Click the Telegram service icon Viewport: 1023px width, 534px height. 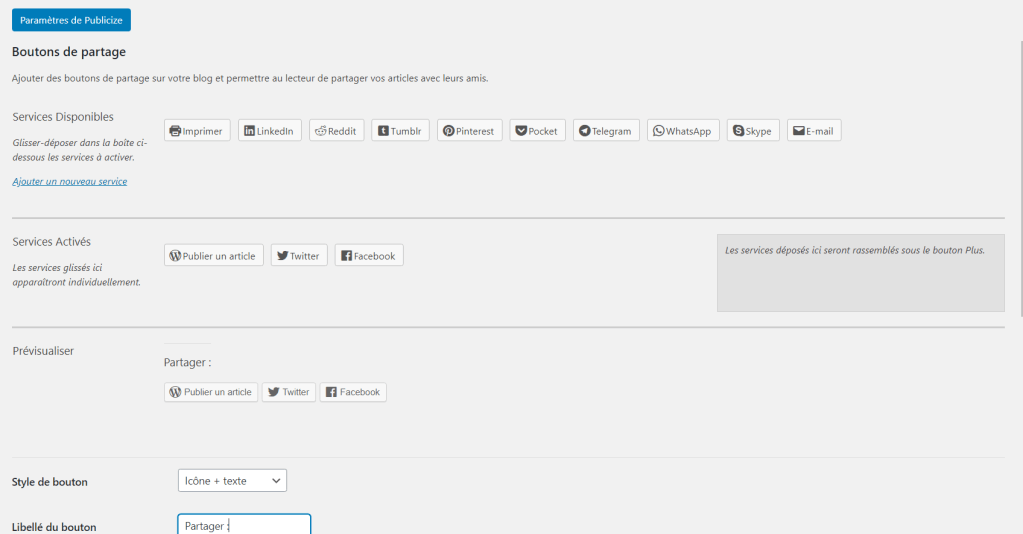click(x=606, y=131)
